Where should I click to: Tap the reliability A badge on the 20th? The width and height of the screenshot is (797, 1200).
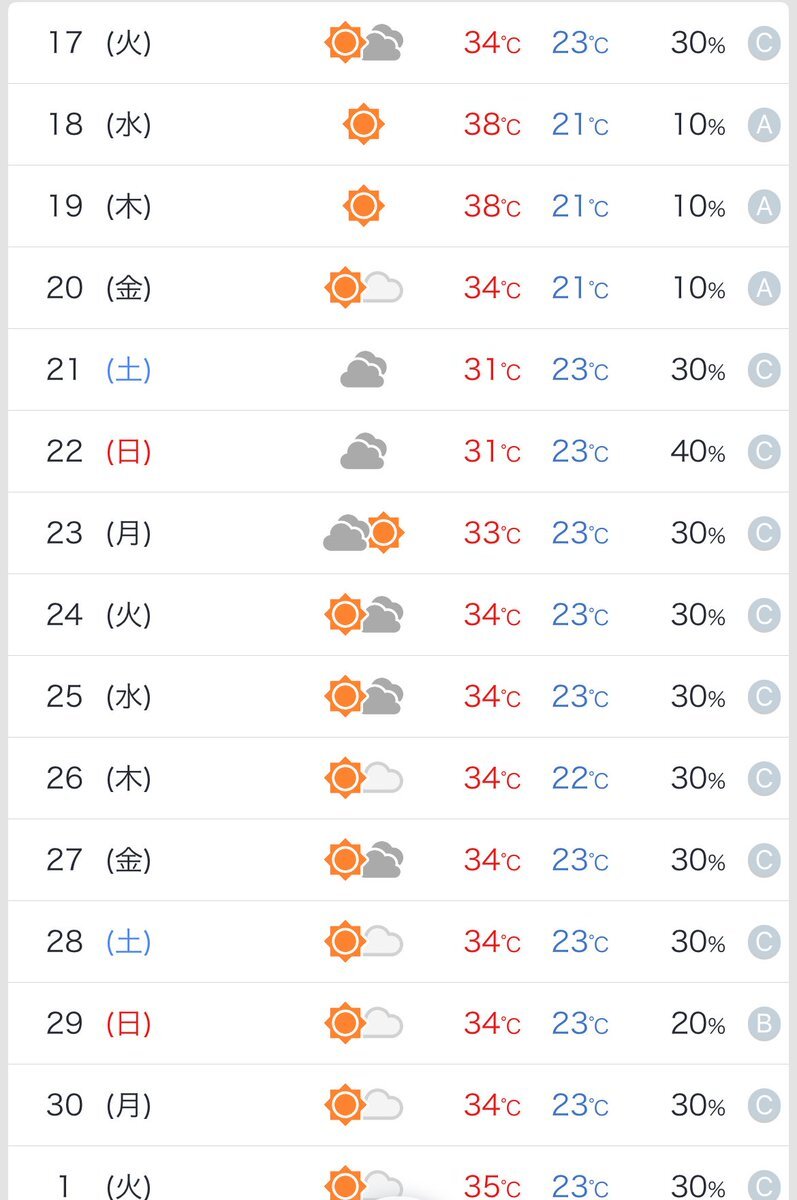tap(764, 288)
